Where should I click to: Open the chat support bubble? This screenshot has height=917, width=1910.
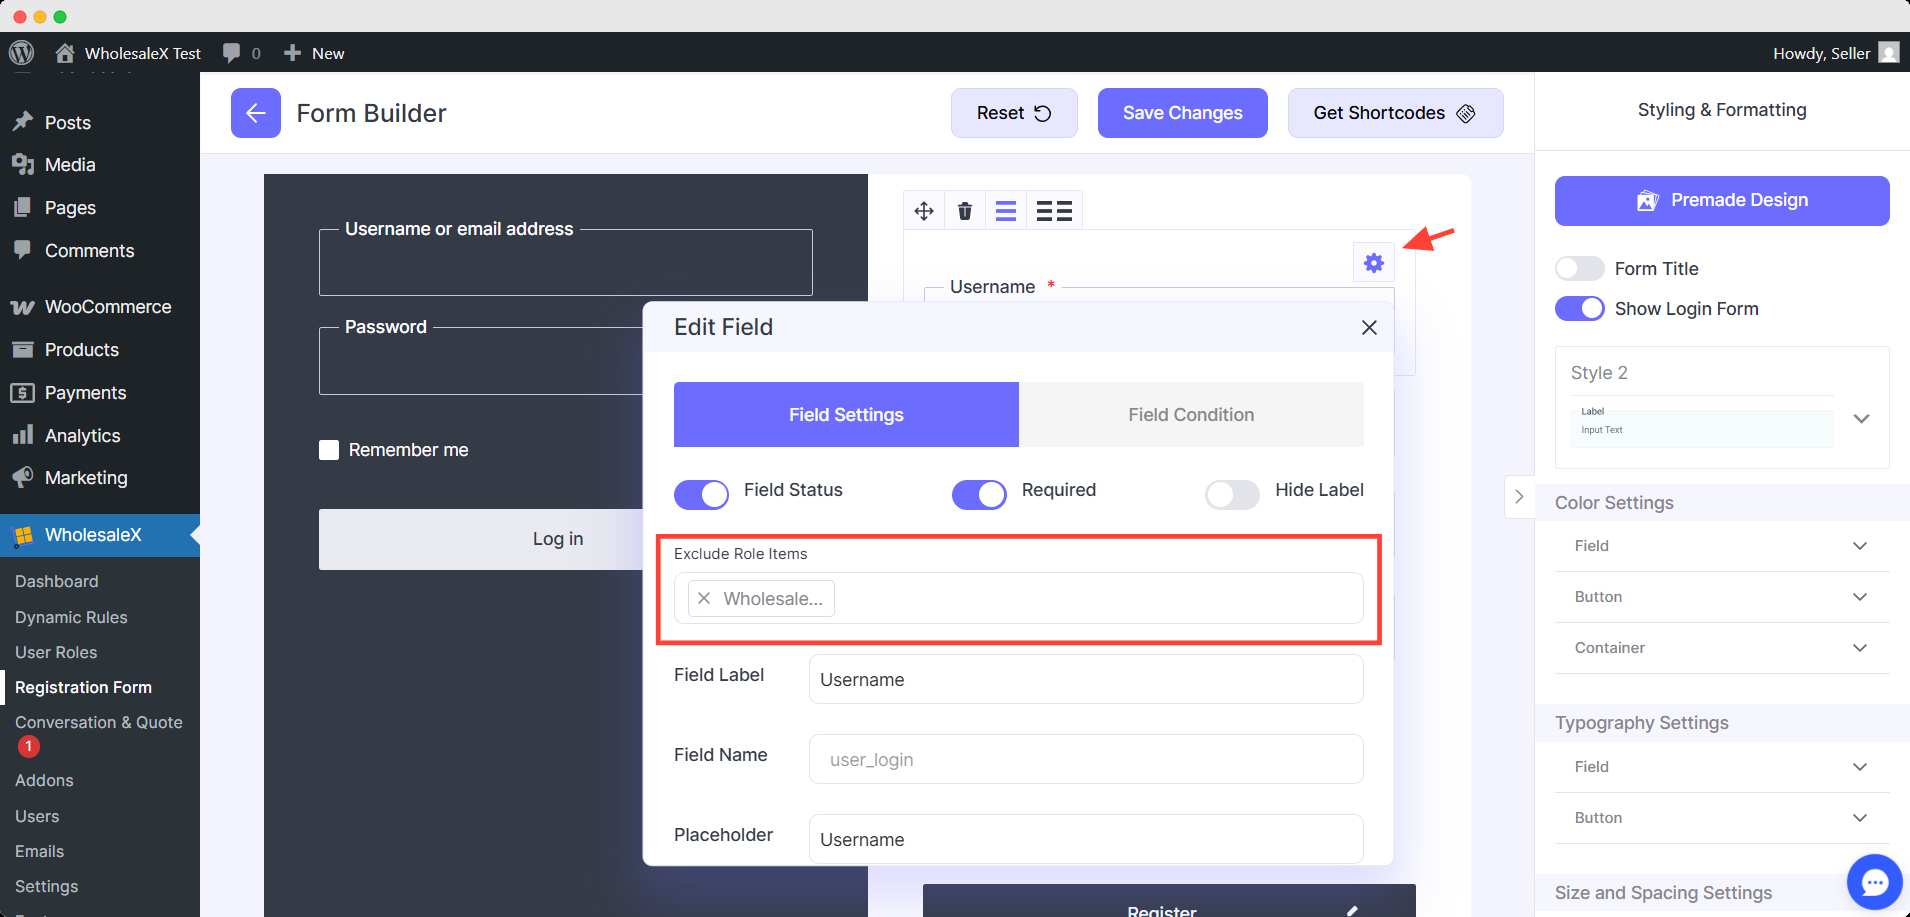point(1874,882)
